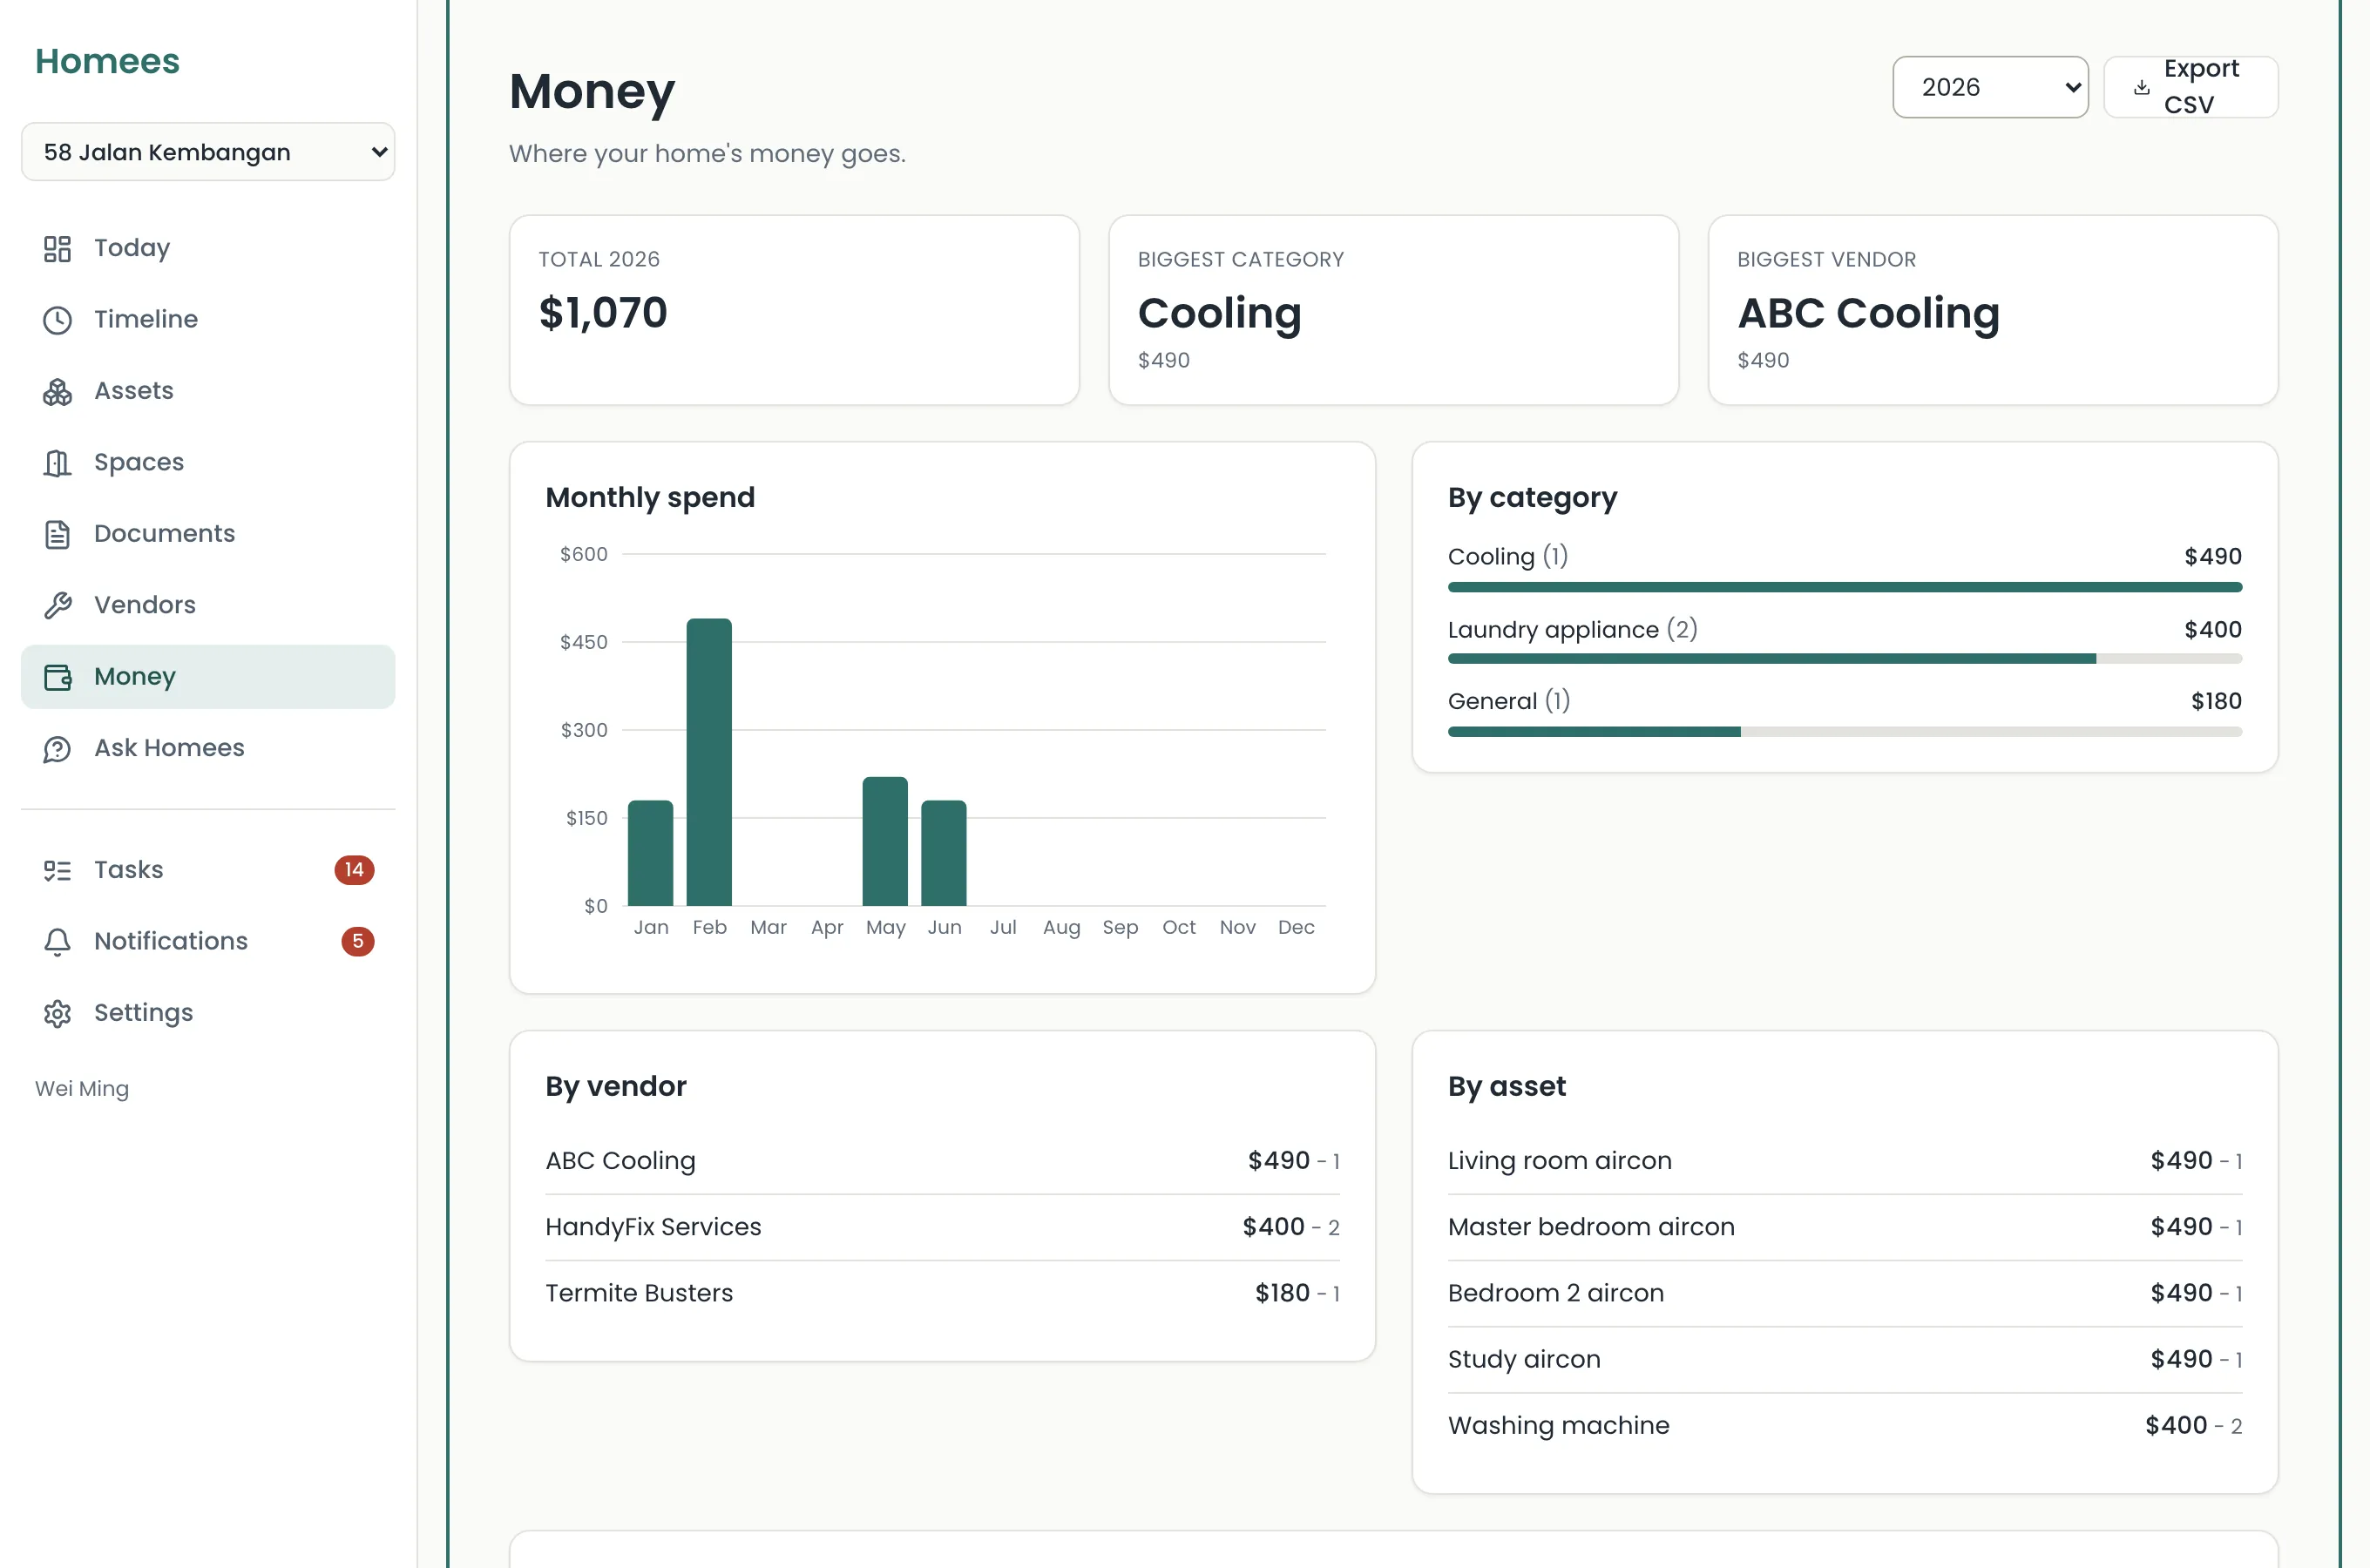Click the By asset heading
This screenshot has height=1568, width=2370.
click(1506, 1087)
